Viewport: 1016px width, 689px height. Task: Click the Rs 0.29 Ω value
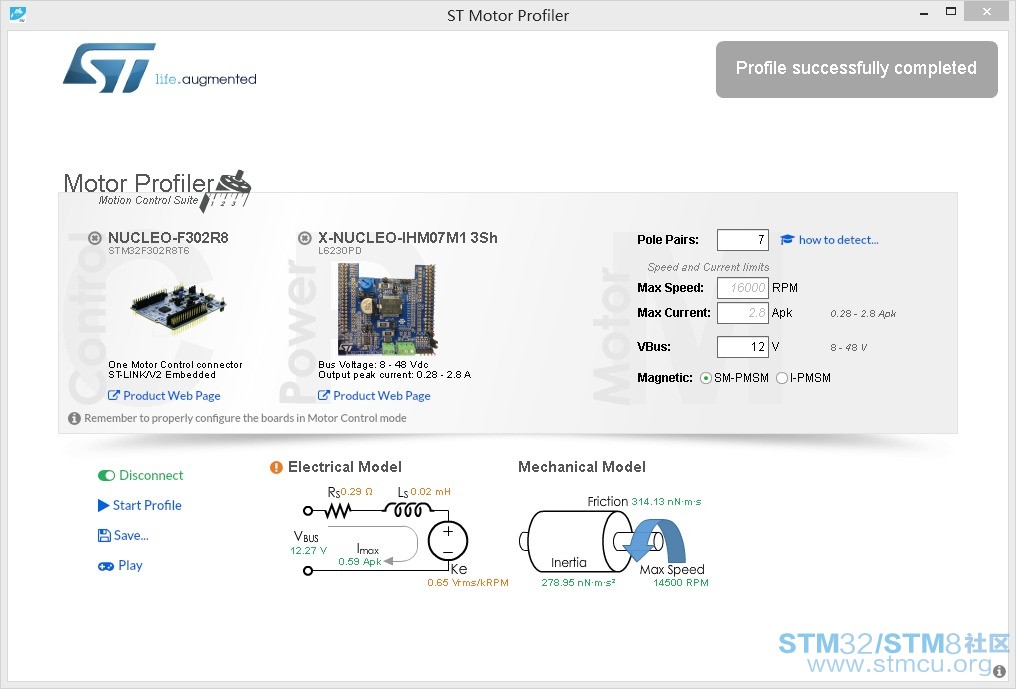pos(356,492)
